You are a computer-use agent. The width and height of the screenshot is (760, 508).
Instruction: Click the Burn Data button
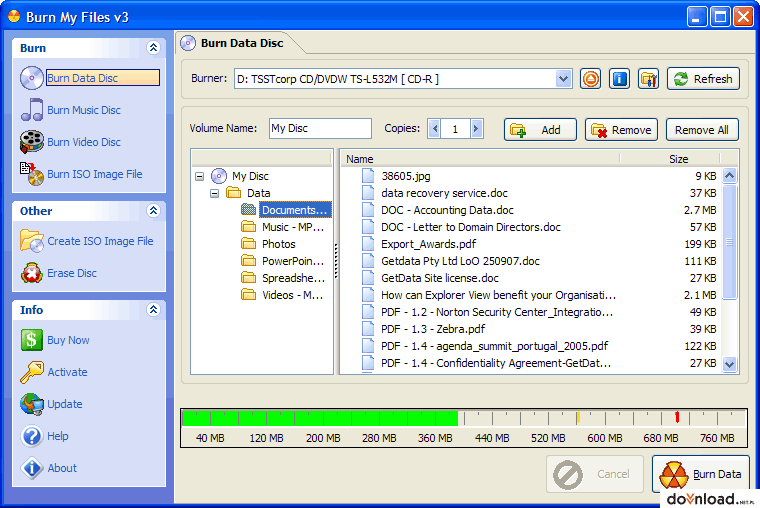700,475
